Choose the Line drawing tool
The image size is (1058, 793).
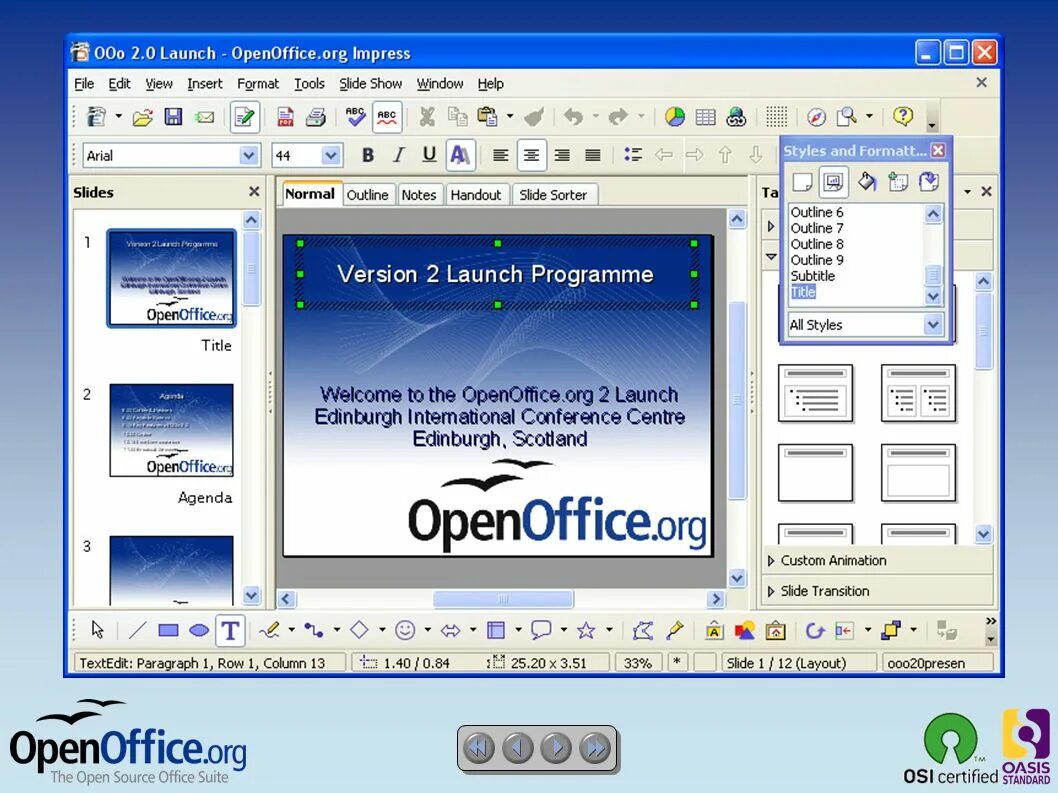click(137, 630)
